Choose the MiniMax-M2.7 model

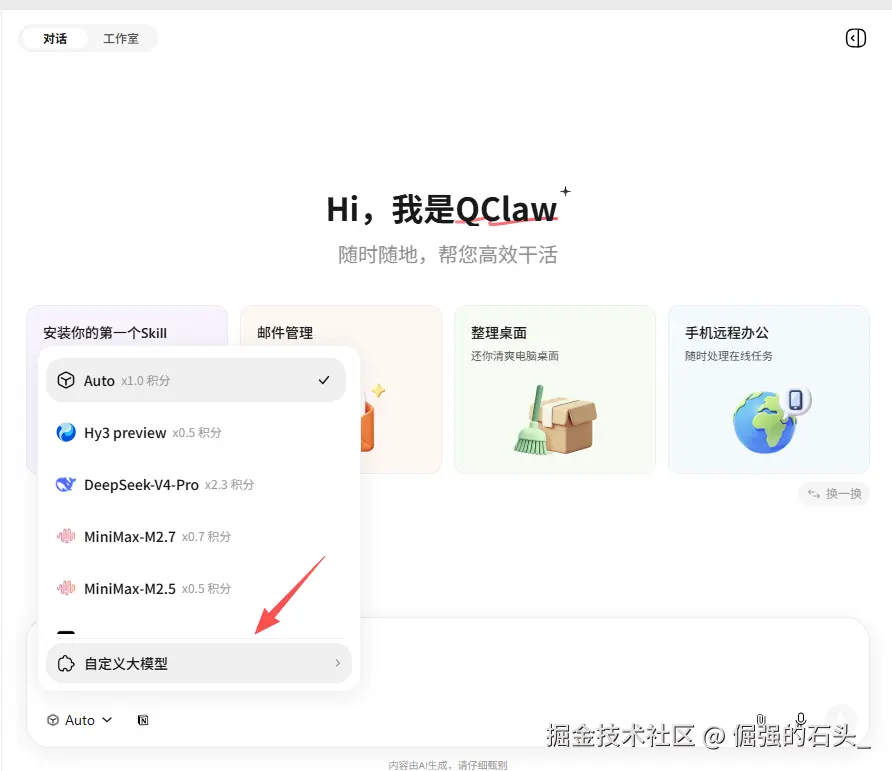coord(196,537)
